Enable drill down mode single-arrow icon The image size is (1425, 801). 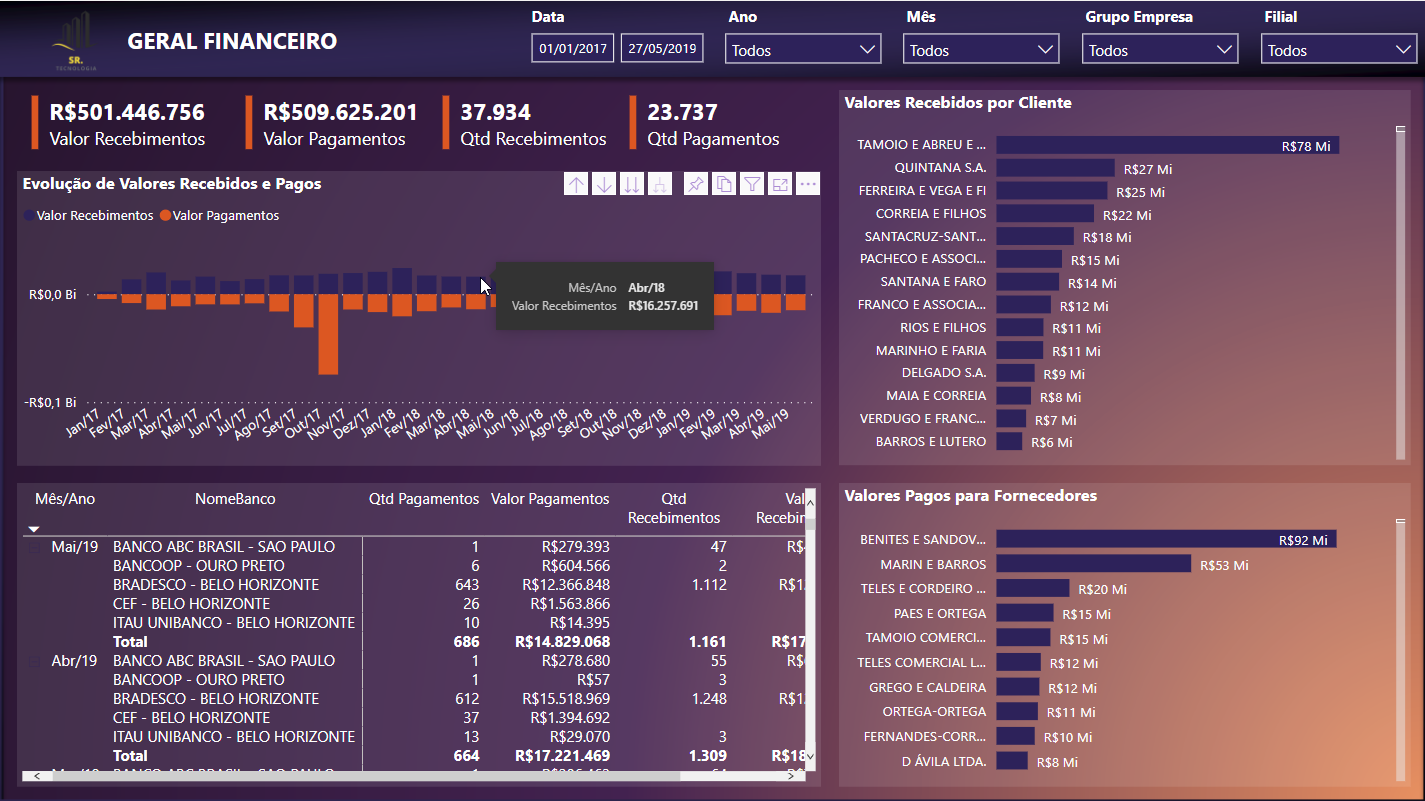pyautogui.click(x=604, y=184)
